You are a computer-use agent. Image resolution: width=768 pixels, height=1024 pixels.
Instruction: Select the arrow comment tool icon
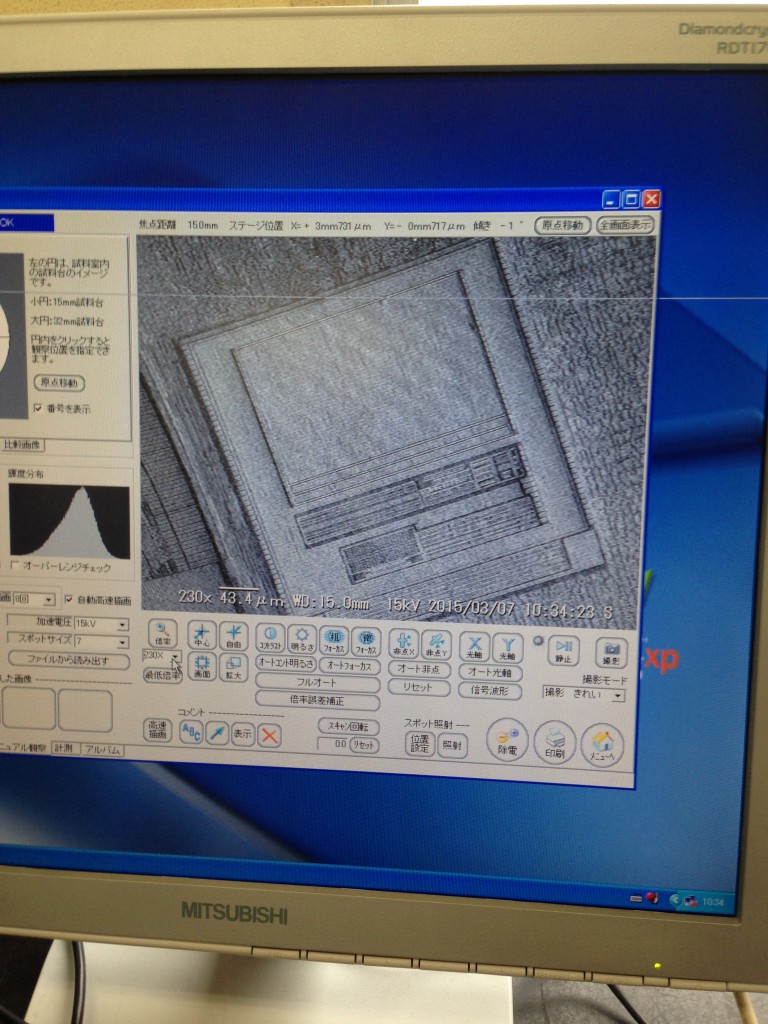pos(217,733)
